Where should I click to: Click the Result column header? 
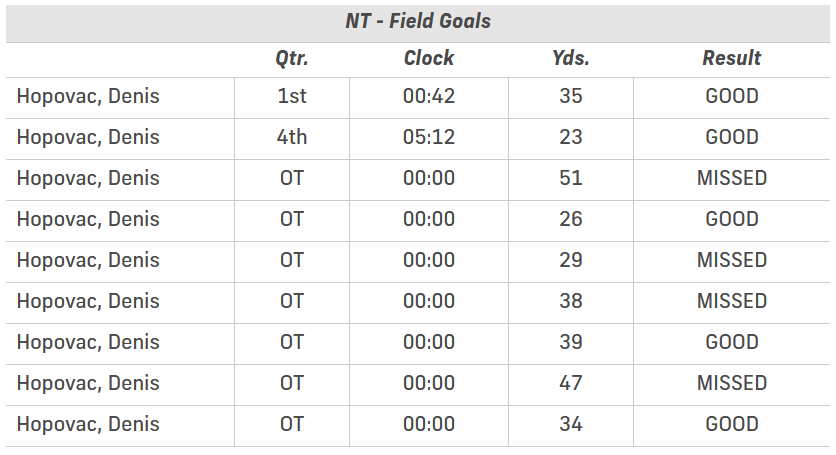tap(732, 58)
